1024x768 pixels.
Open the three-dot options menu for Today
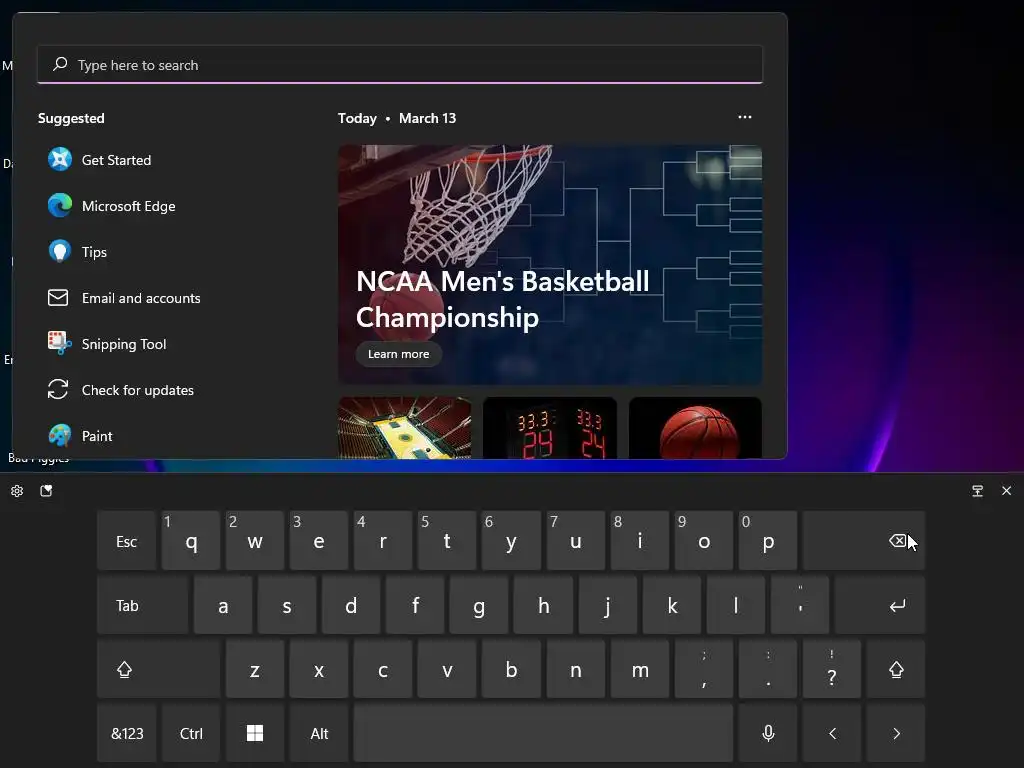(x=744, y=117)
